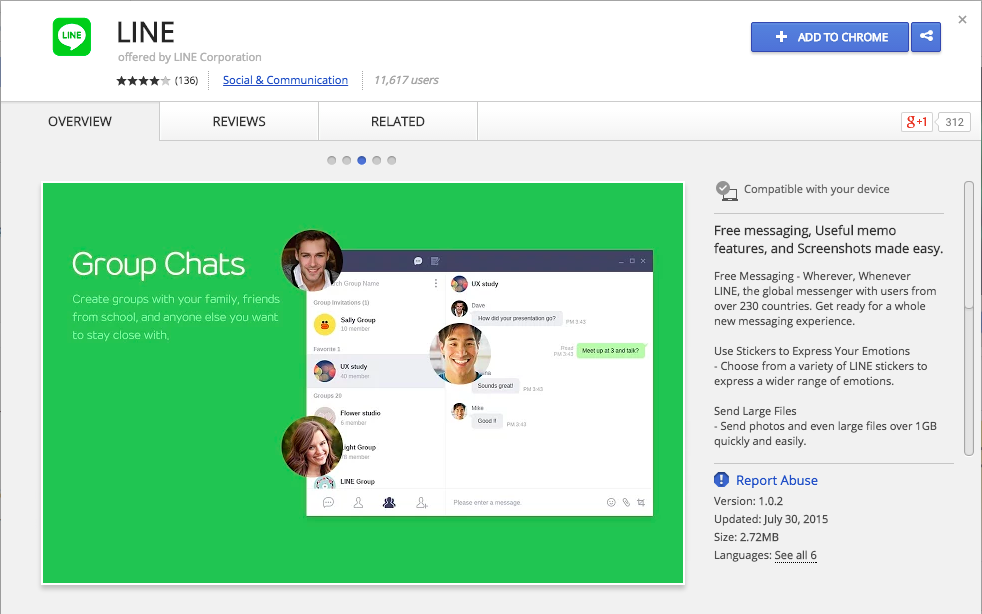Add LINE to Chrome
This screenshot has width=982, height=614.
[x=830, y=37]
